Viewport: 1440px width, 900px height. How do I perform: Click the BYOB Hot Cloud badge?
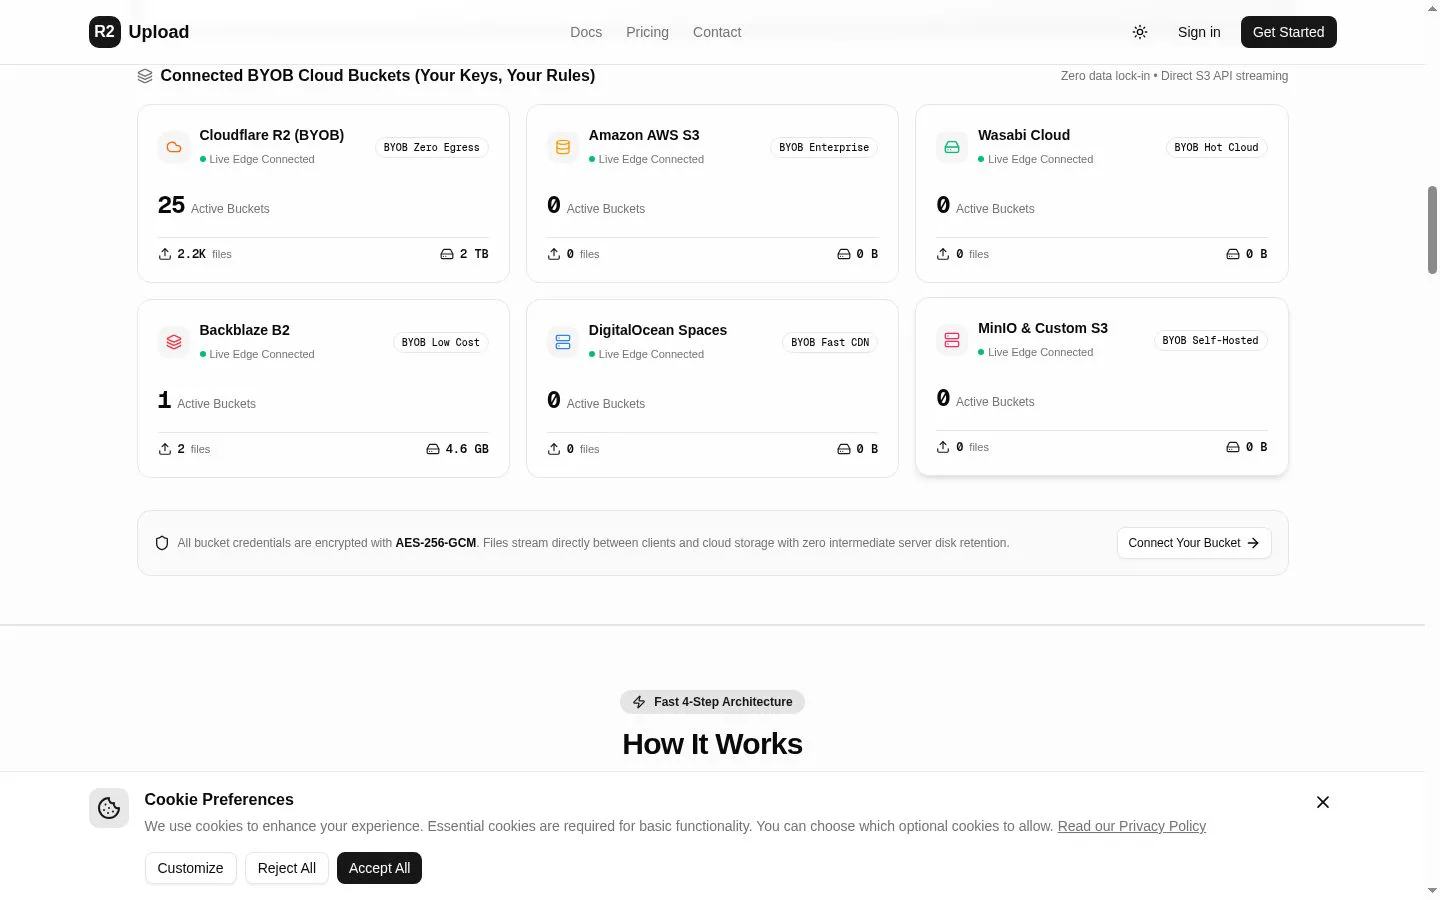click(x=1216, y=147)
